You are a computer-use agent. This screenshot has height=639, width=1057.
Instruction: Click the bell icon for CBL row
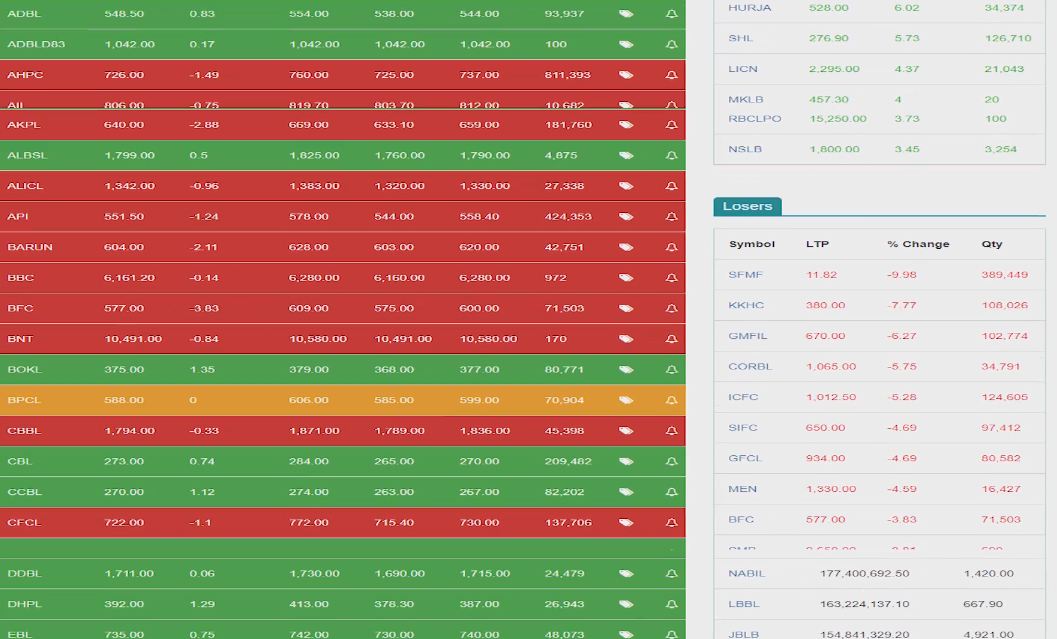pos(671,462)
